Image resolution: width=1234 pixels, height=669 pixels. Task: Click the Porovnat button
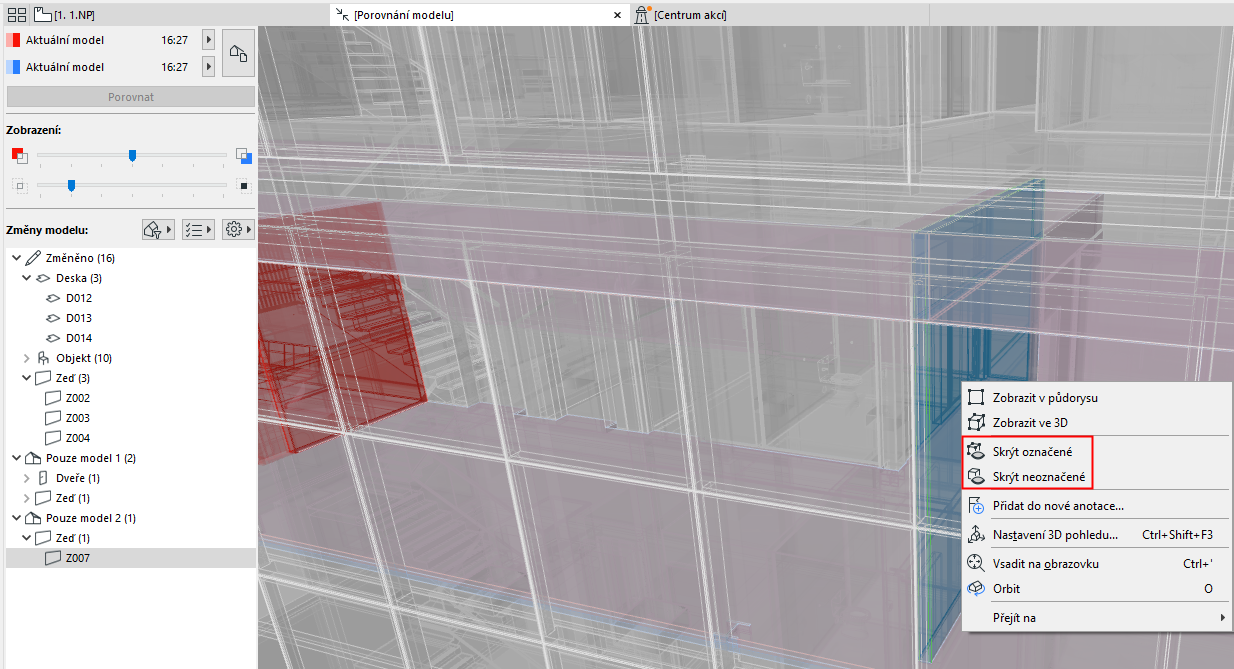coord(131,97)
